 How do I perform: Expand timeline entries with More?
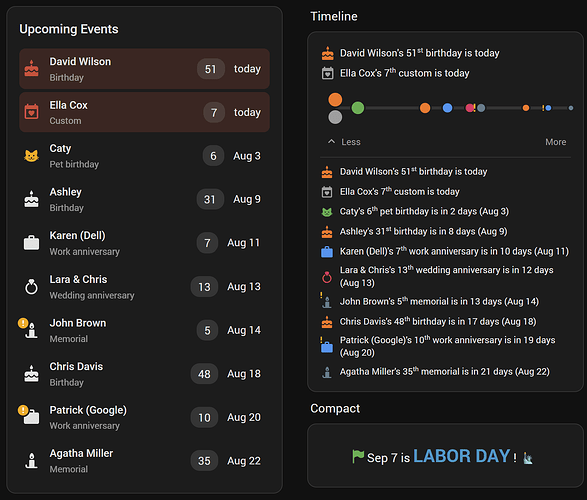(556, 142)
